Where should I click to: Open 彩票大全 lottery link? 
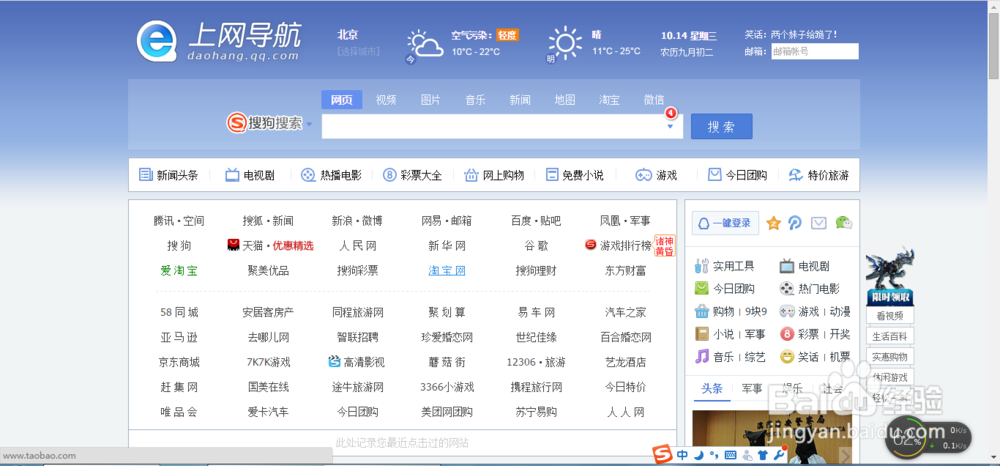click(x=412, y=175)
